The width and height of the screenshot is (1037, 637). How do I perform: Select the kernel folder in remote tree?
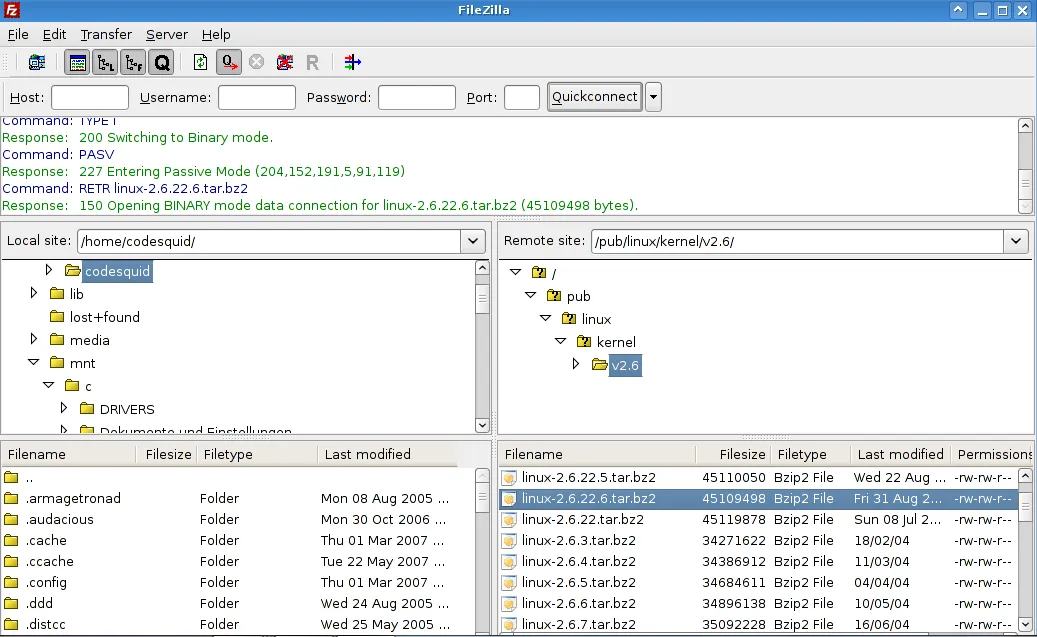(x=616, y=342)
